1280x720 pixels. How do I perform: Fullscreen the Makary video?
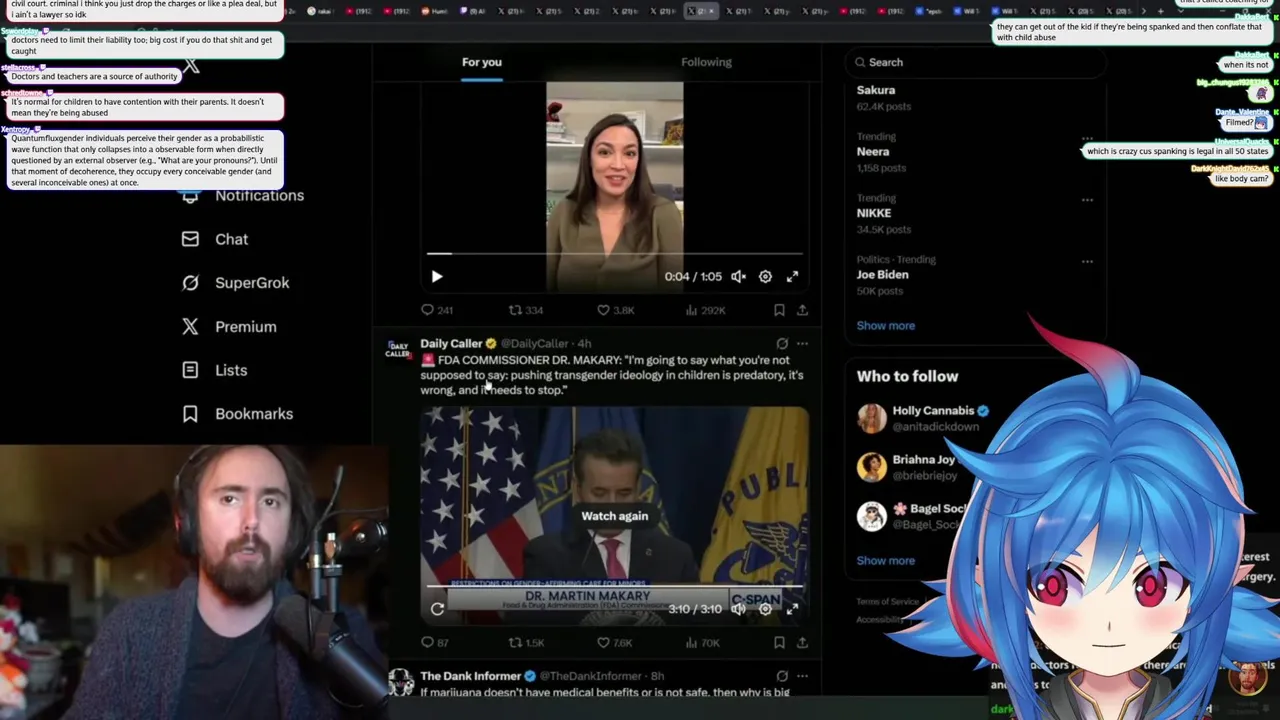pos(792,609)
